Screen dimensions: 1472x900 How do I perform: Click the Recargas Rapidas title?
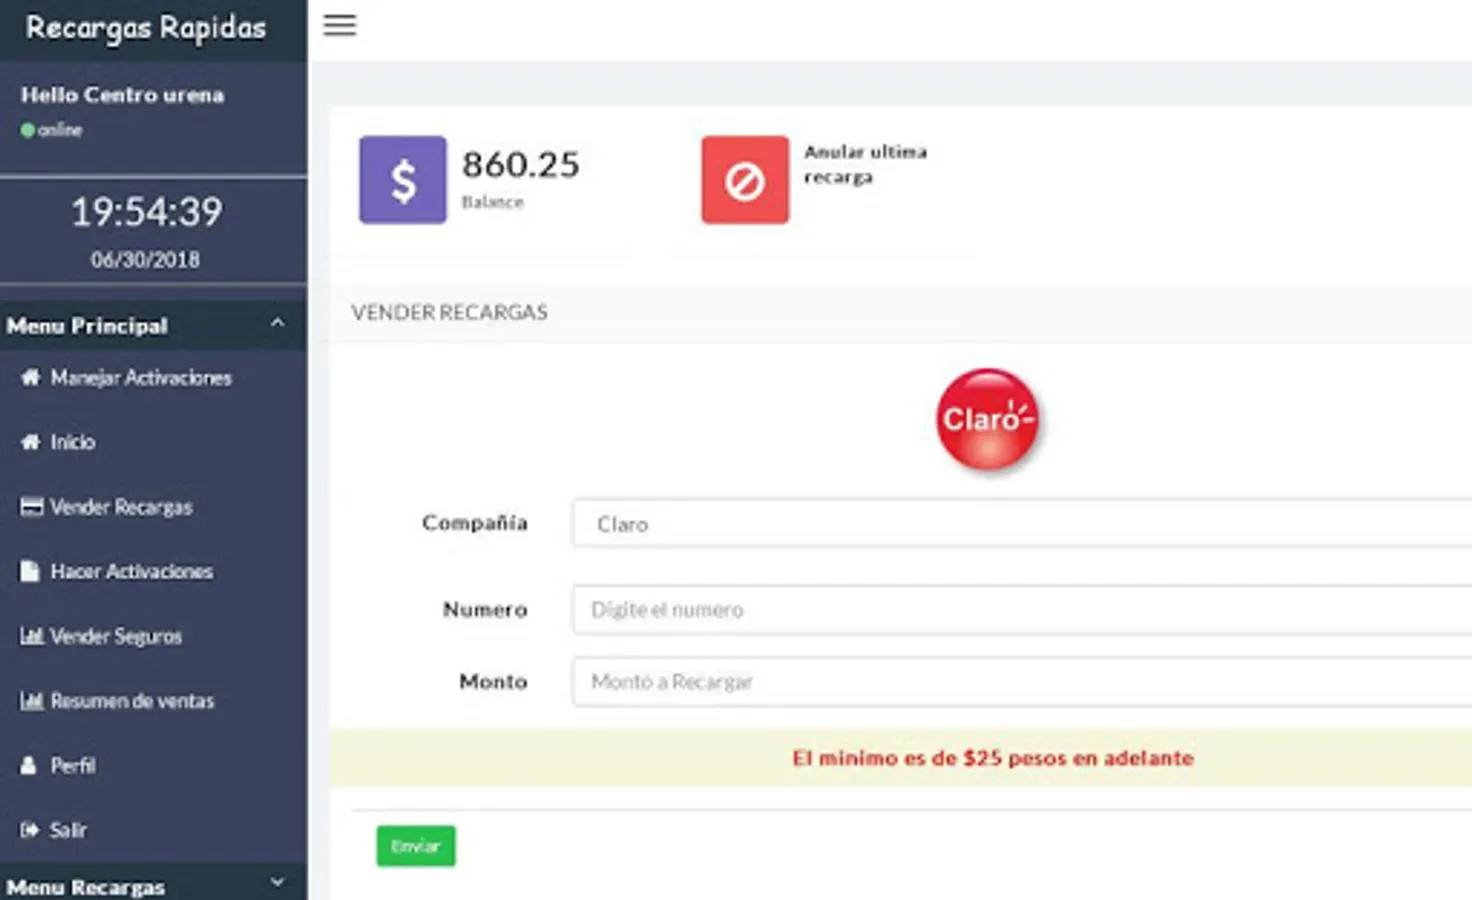coord(146,28)
